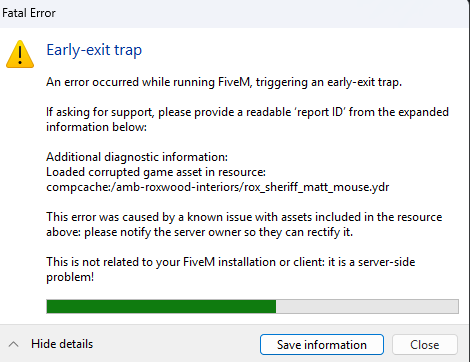470x362 pixels.
Task: Click the Loaded corrupted game asset line
Action: click(156, 172)
